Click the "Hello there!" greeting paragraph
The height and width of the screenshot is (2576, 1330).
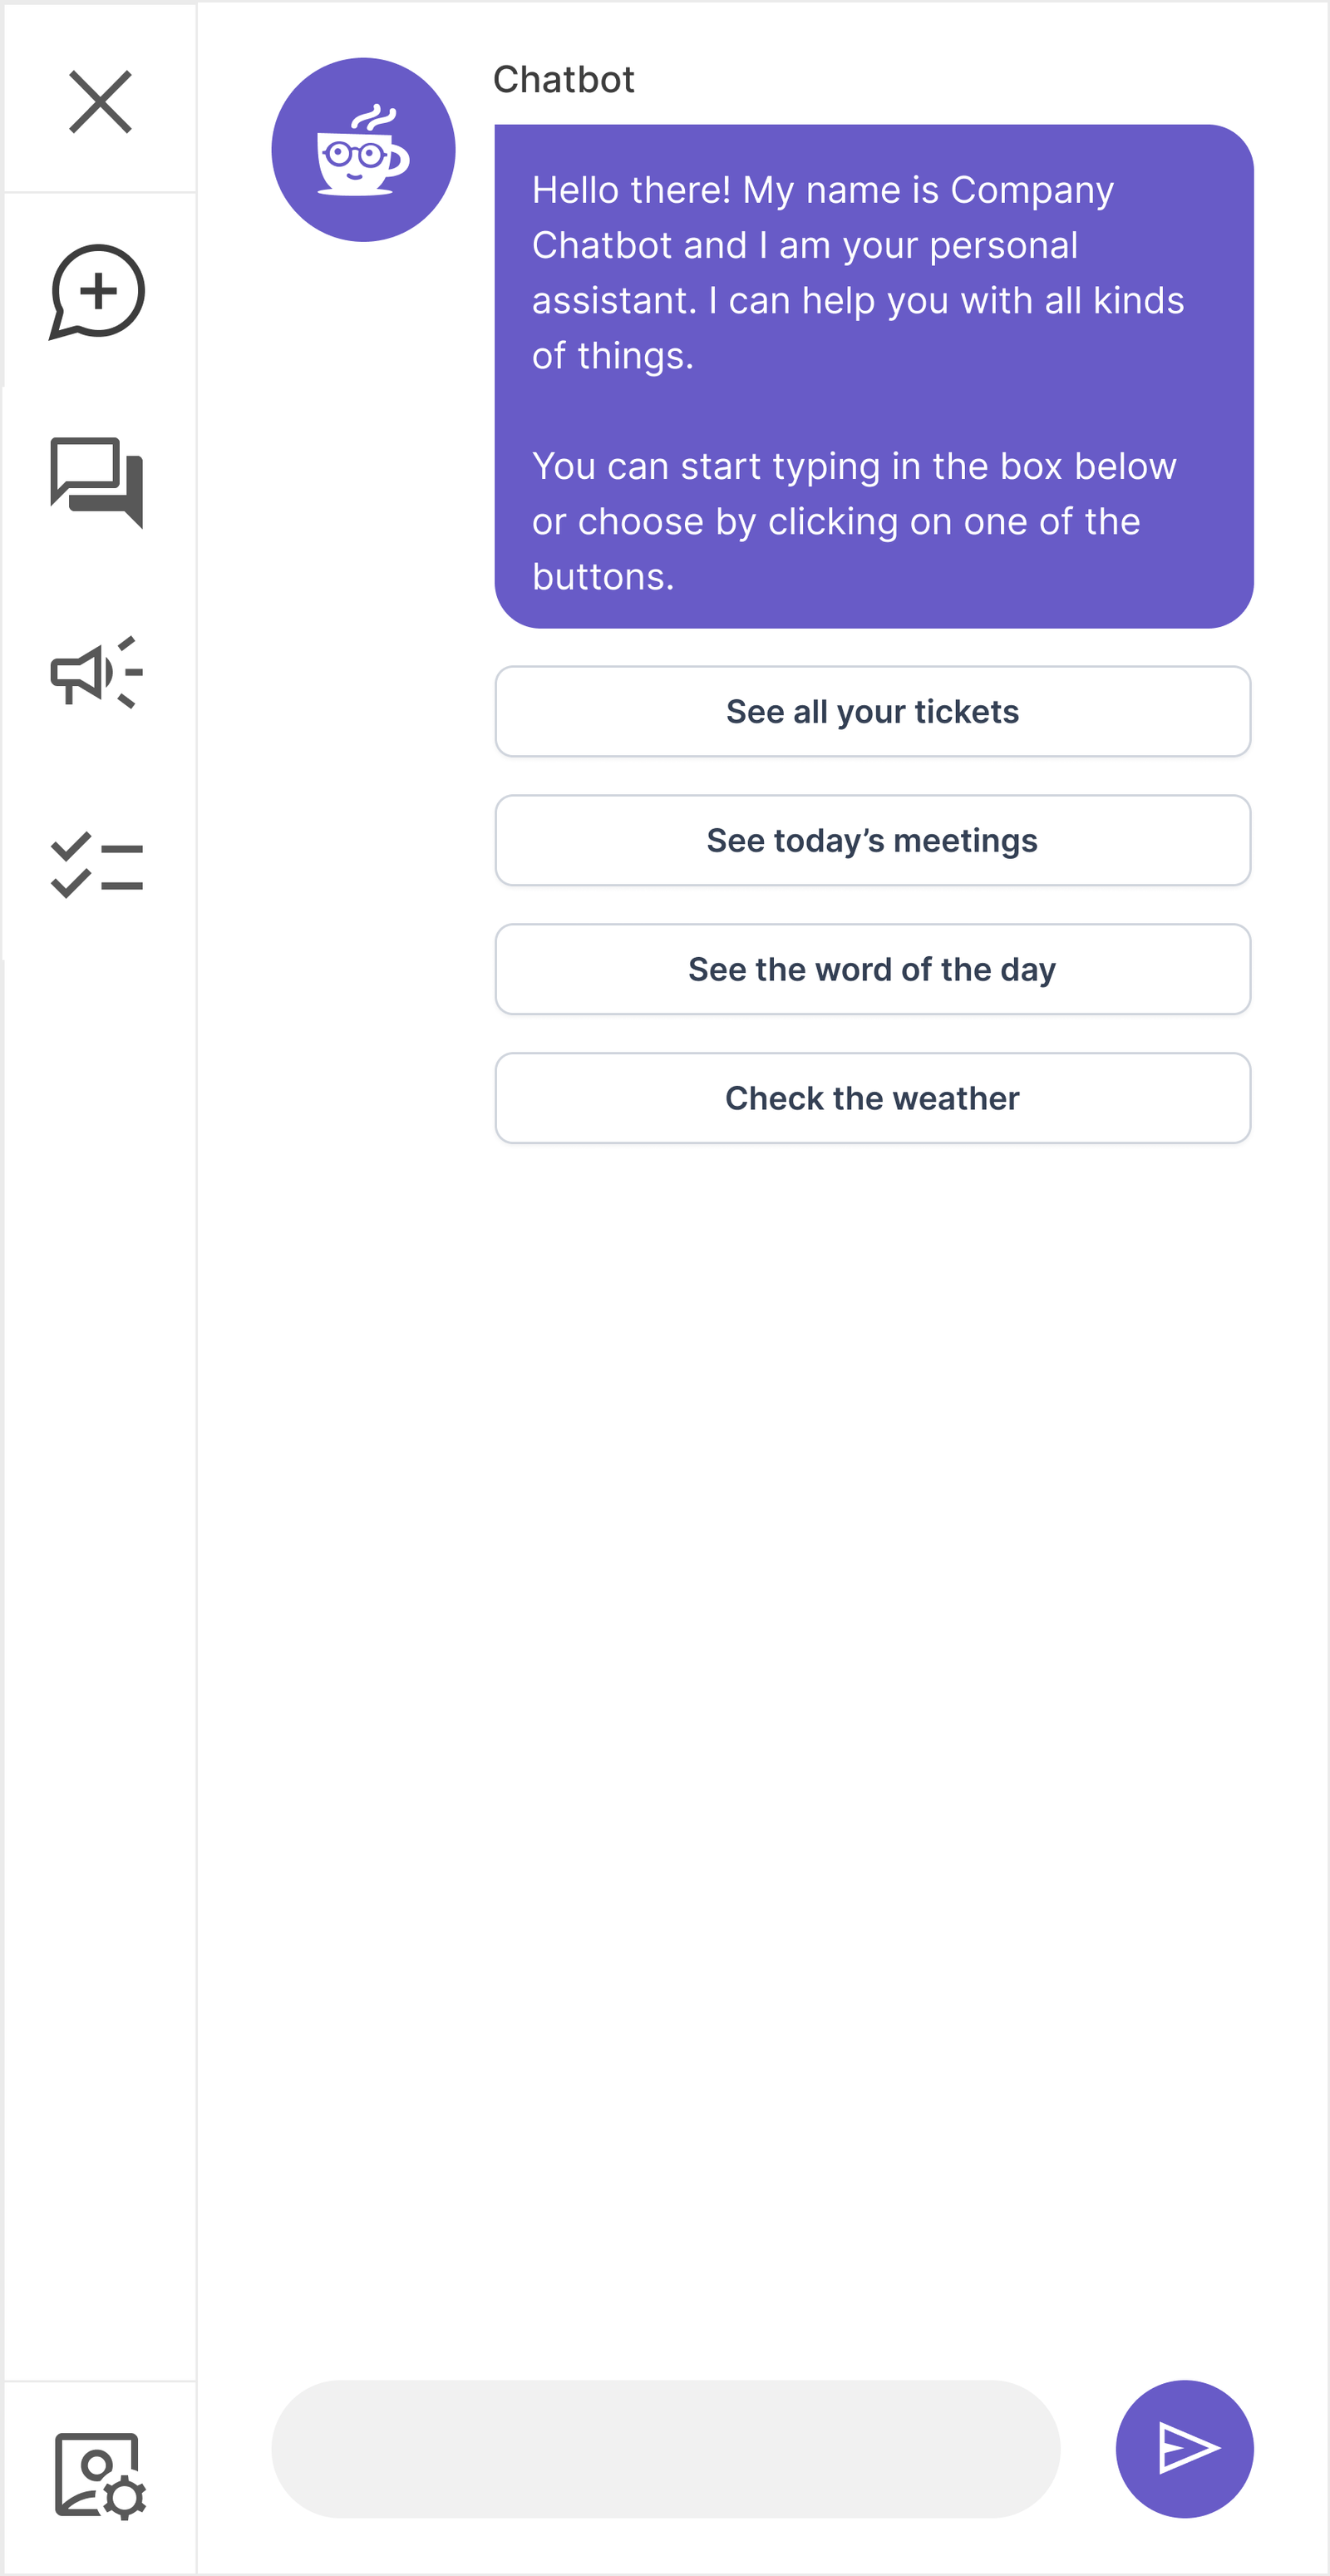[x=858, y=272]
